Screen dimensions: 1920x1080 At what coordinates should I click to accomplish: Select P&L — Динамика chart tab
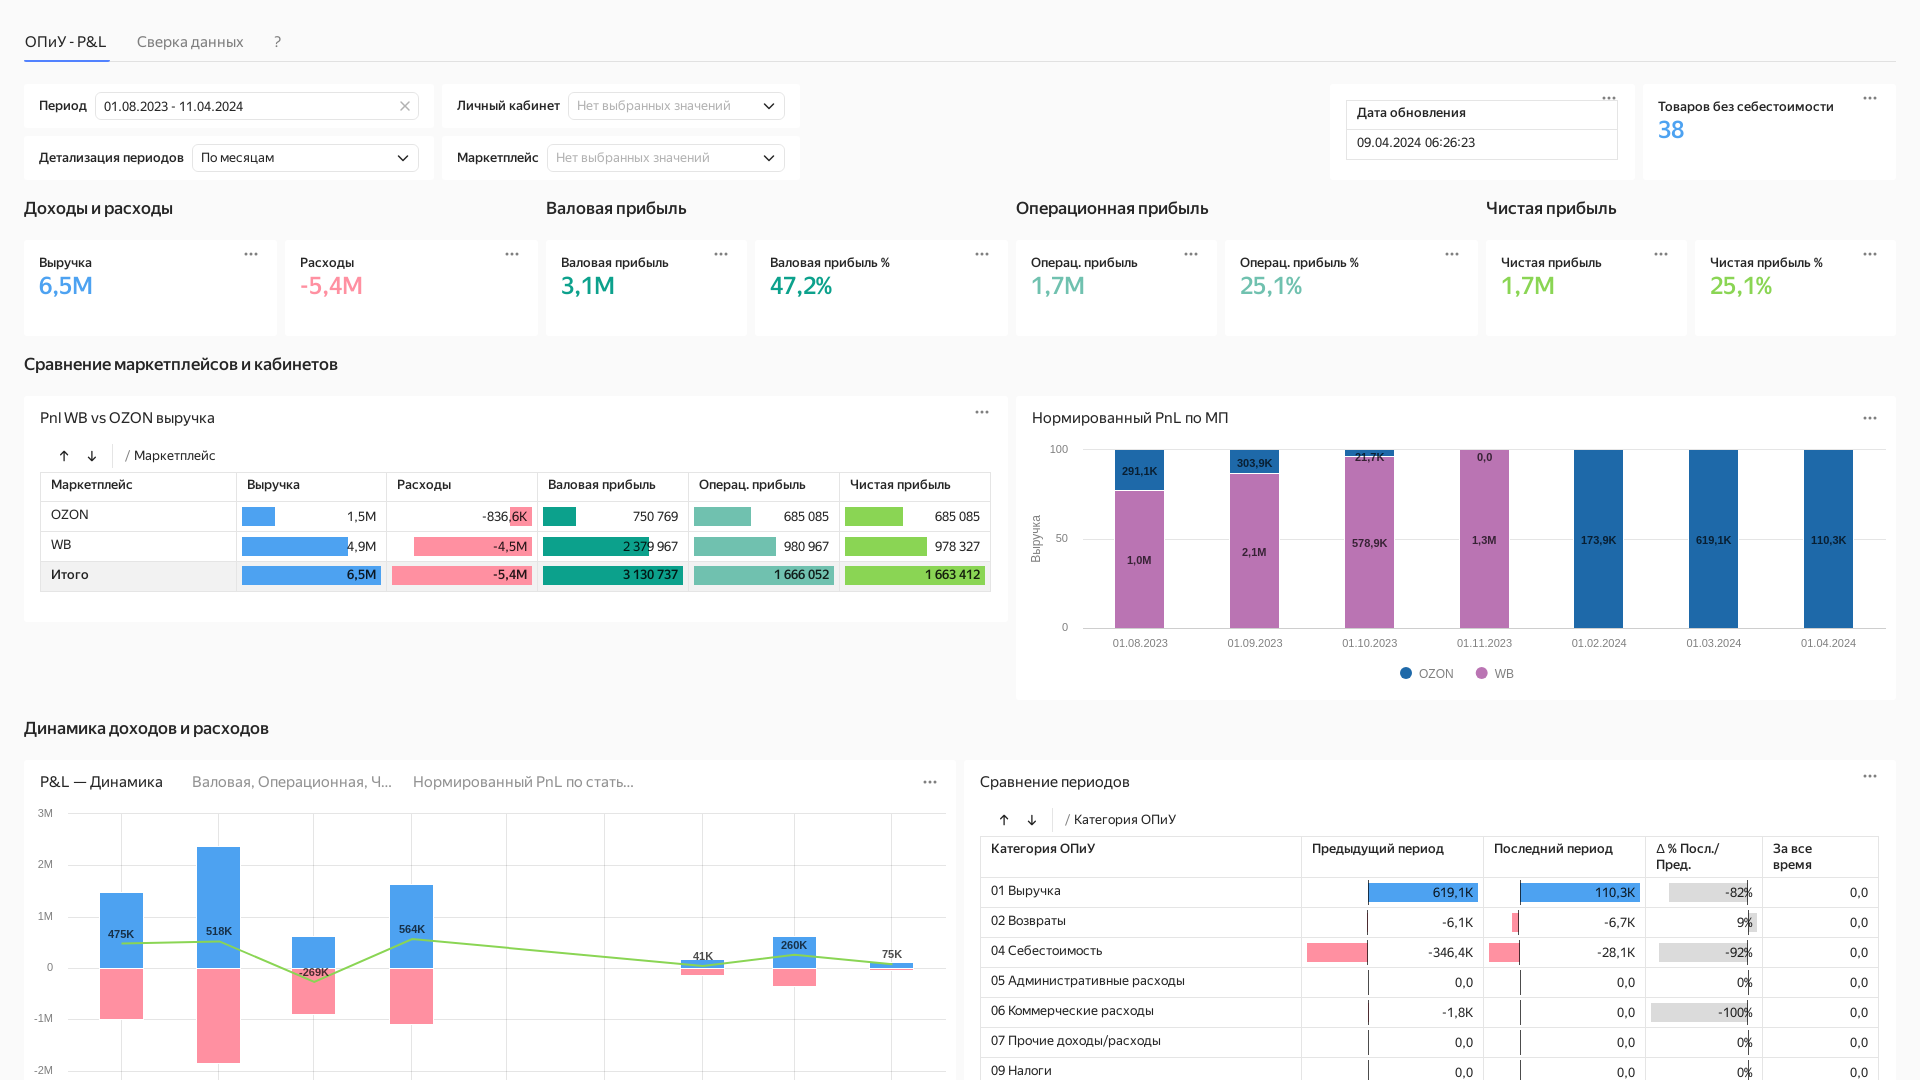[101, 782]
